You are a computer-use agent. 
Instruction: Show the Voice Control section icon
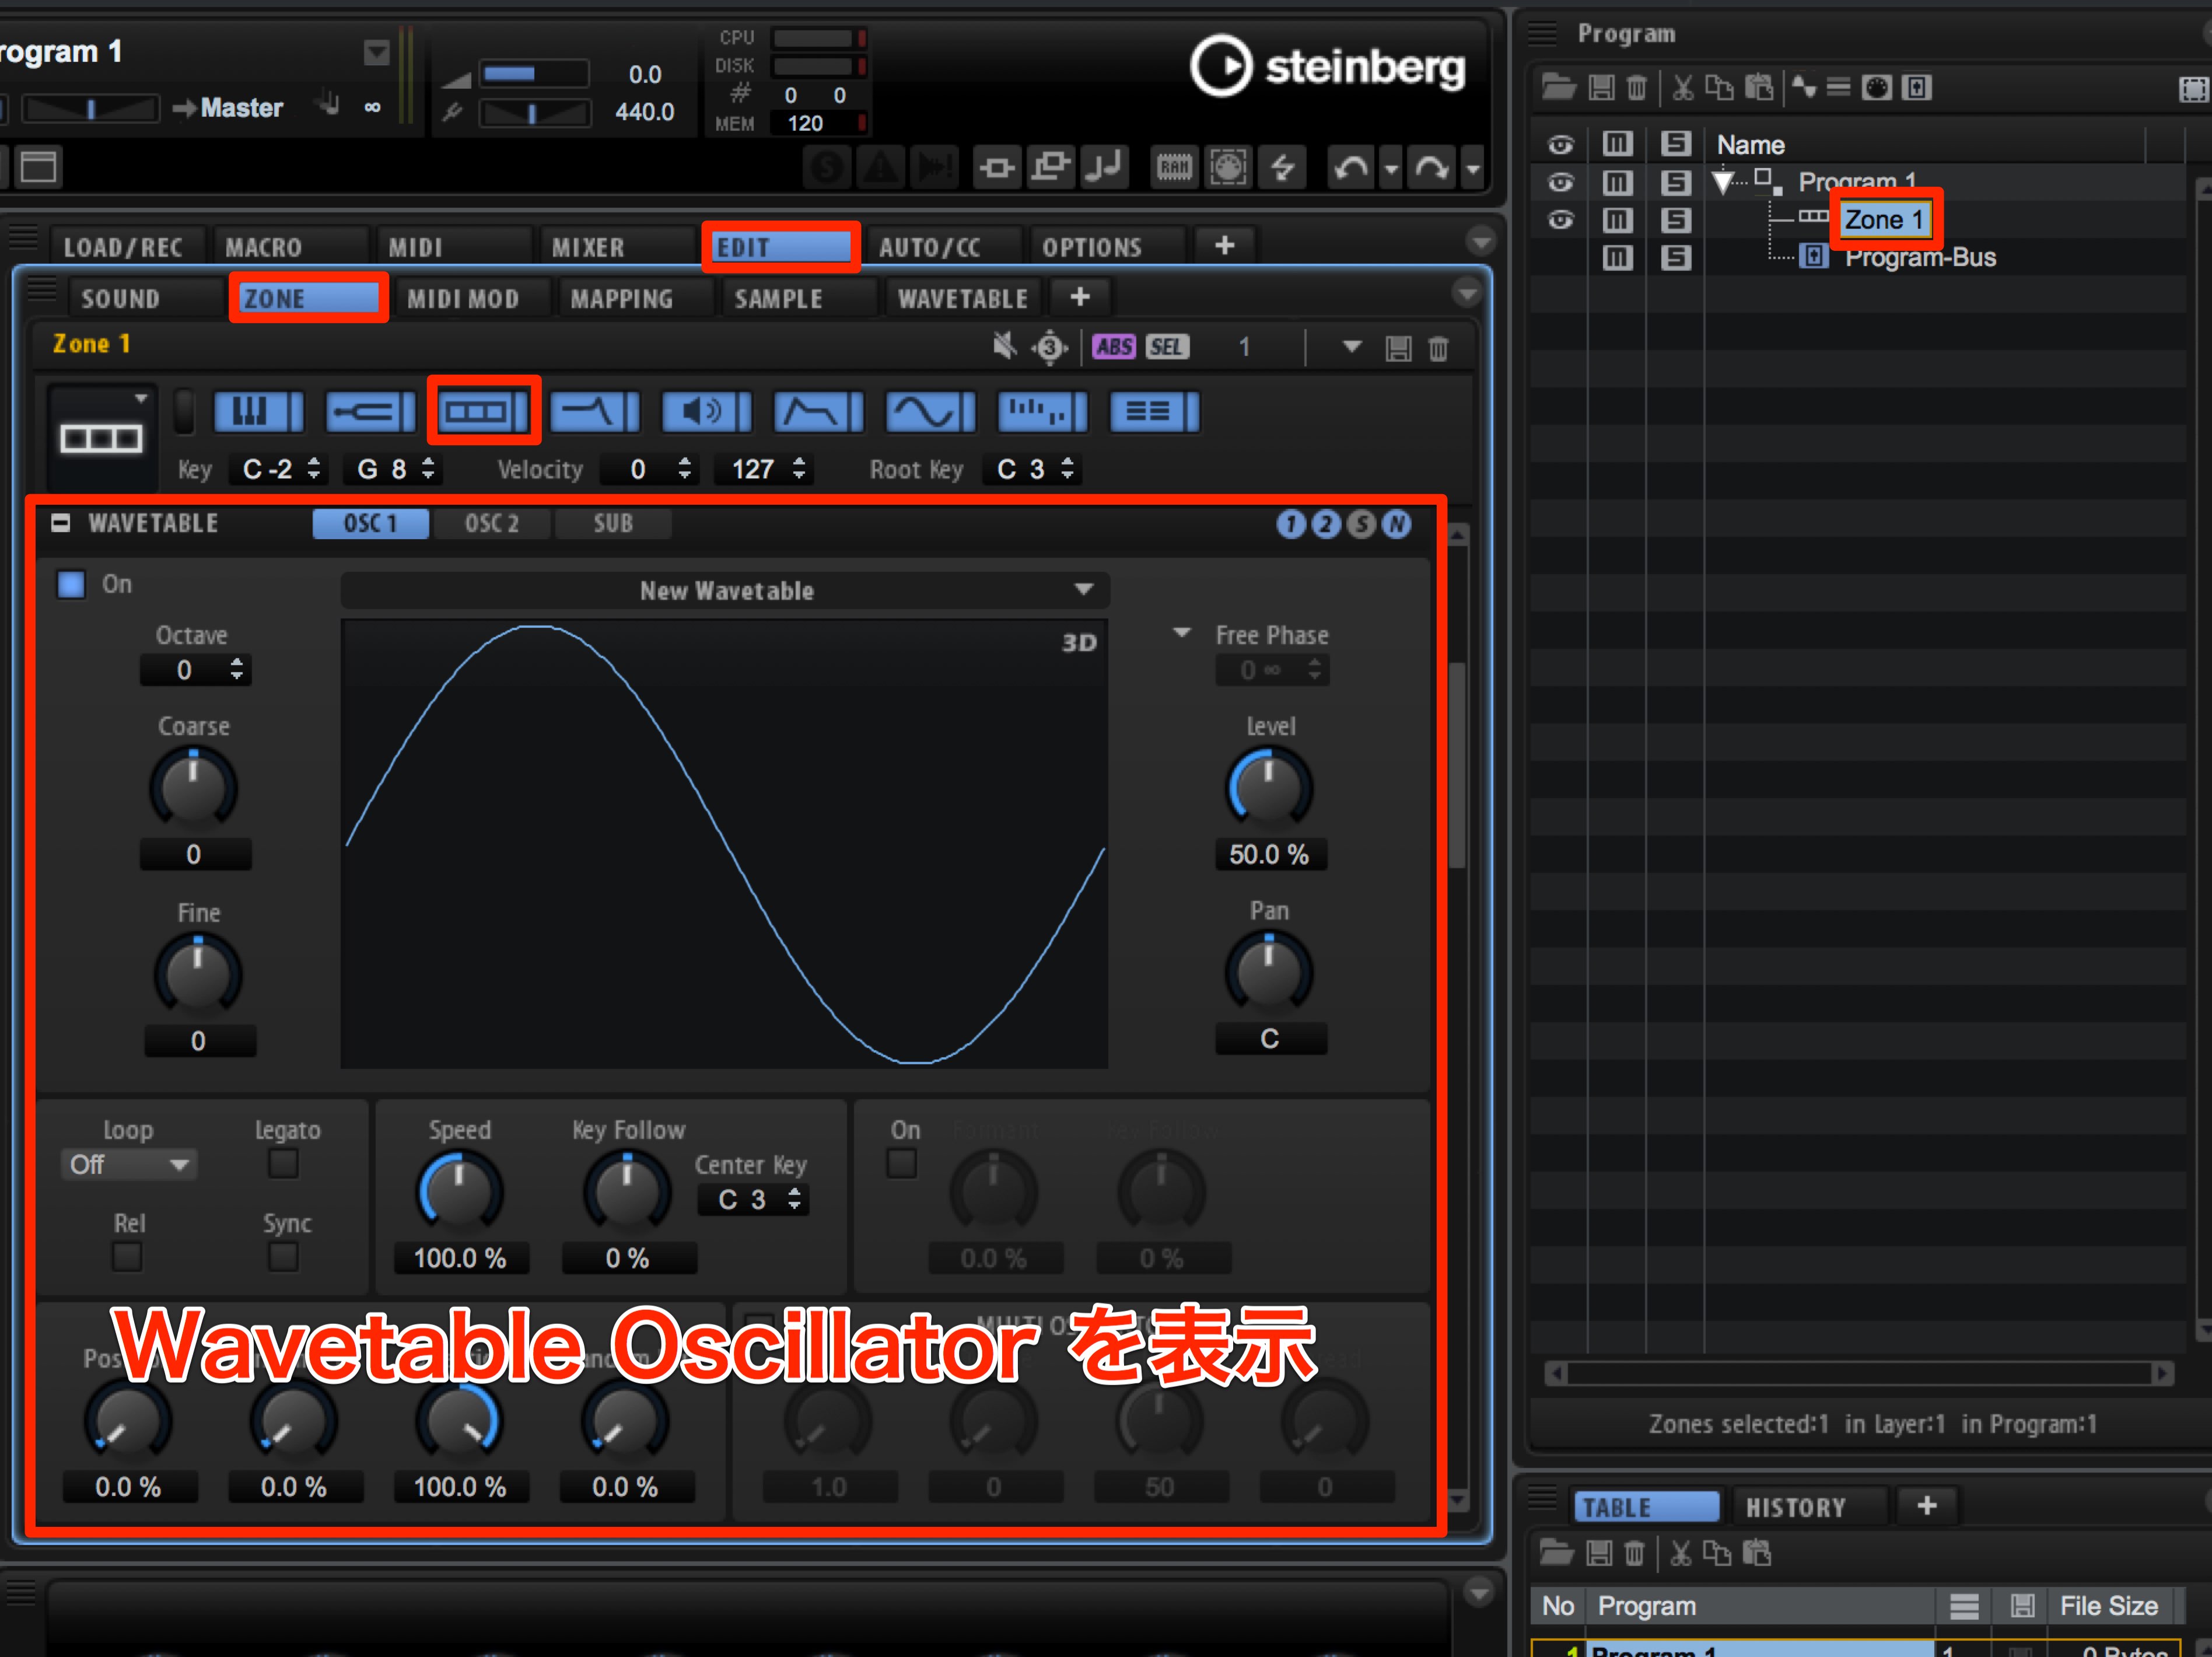(258, 411)
